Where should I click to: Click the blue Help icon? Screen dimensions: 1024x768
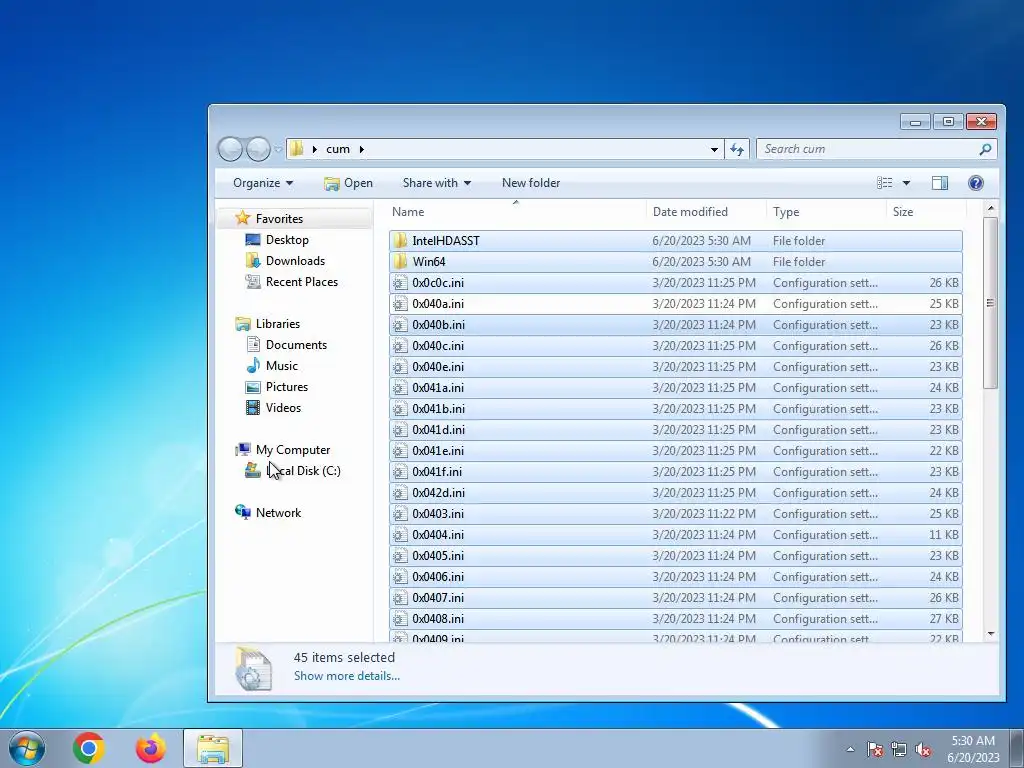click(976, 183)
